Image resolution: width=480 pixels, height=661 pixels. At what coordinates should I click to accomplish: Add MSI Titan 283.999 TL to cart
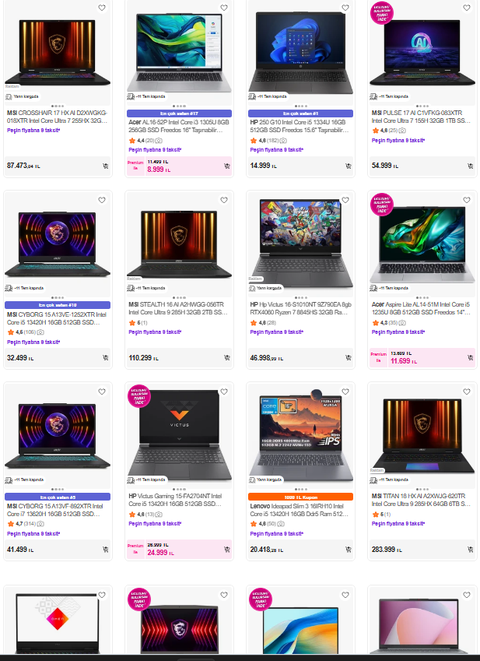(x=470, y=549)
